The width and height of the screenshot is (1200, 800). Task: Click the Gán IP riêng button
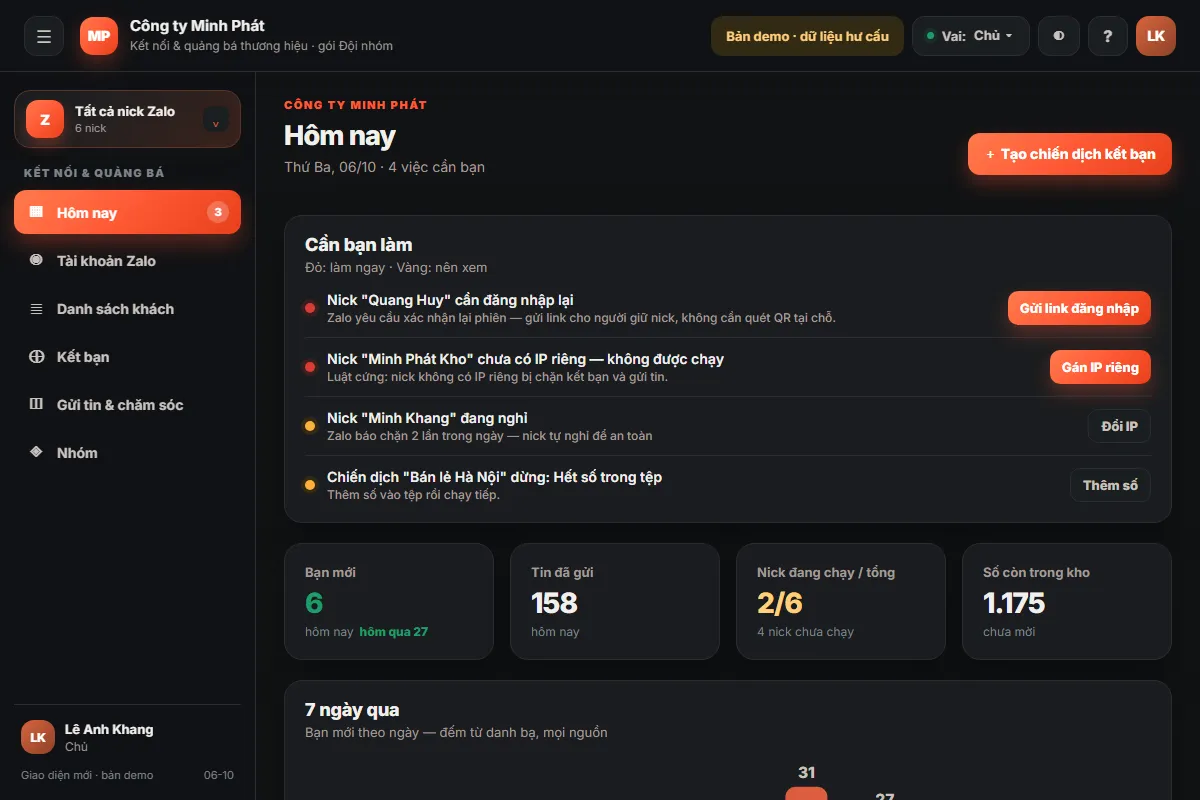(x=1100, y=367)
